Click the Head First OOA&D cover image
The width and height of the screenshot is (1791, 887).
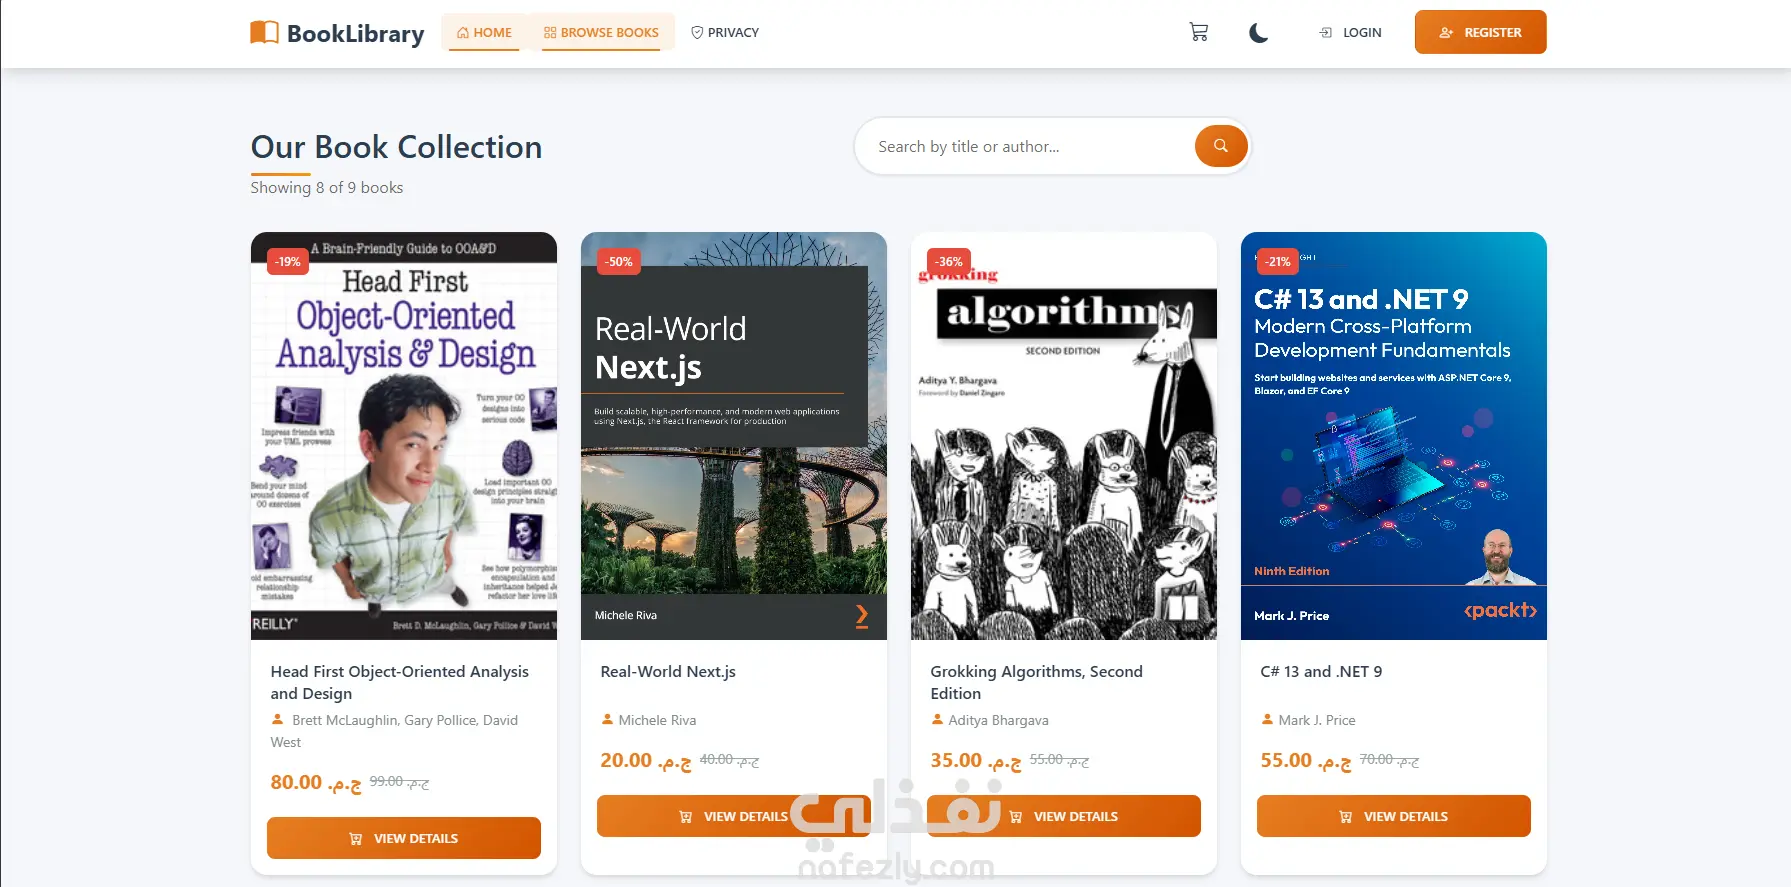(x=404, y=436)
